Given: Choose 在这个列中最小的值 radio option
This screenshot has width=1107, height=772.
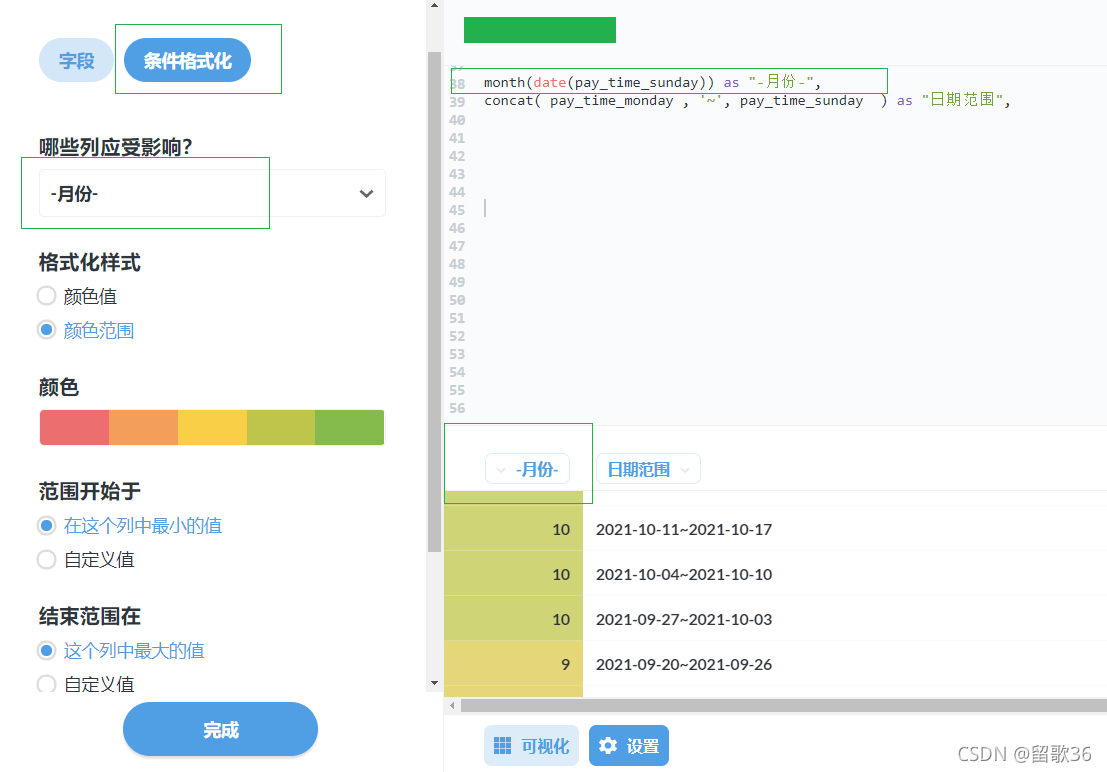Looking at the screenshot, I should click(47, 525).
